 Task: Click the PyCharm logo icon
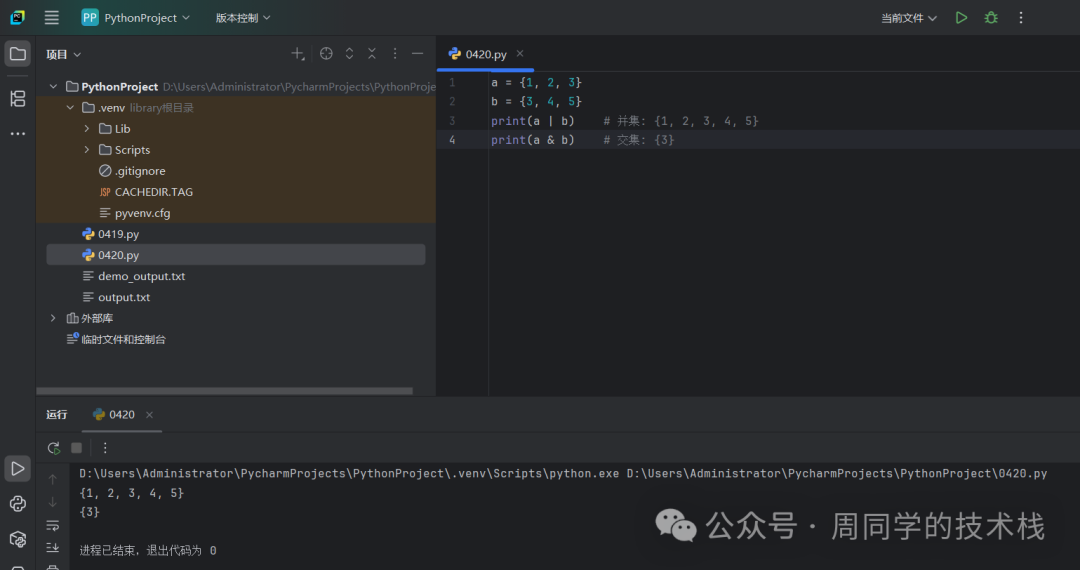18,18
